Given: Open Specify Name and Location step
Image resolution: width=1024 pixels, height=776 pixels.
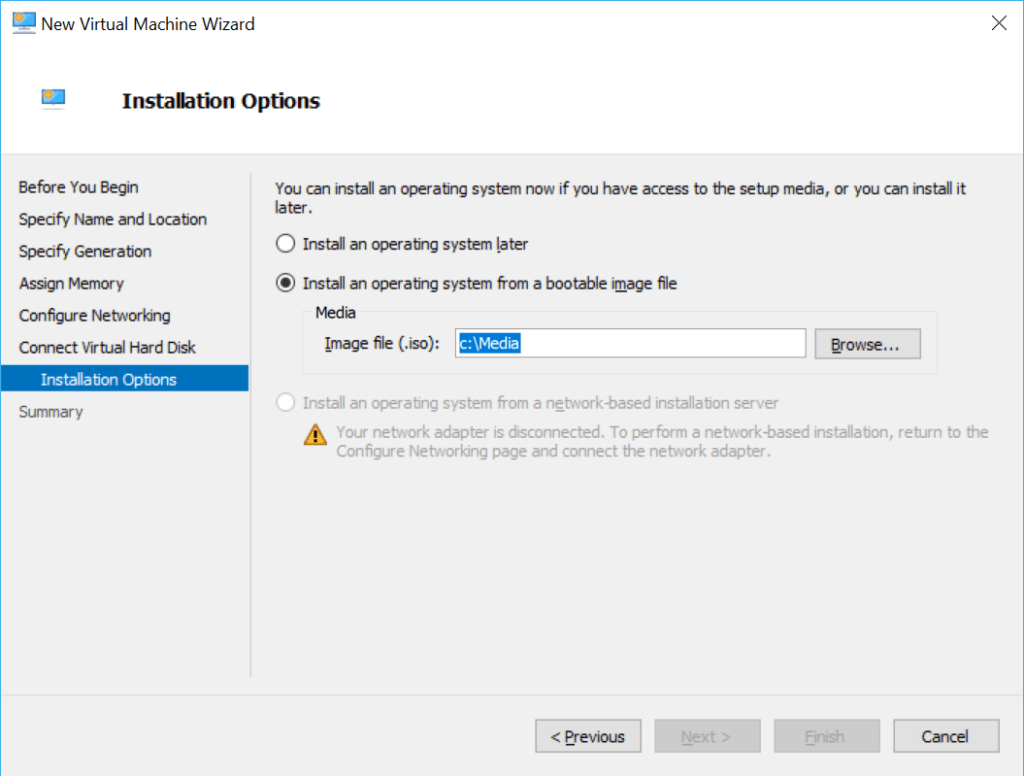Looking at the screenshot, I should pos(113,219).
